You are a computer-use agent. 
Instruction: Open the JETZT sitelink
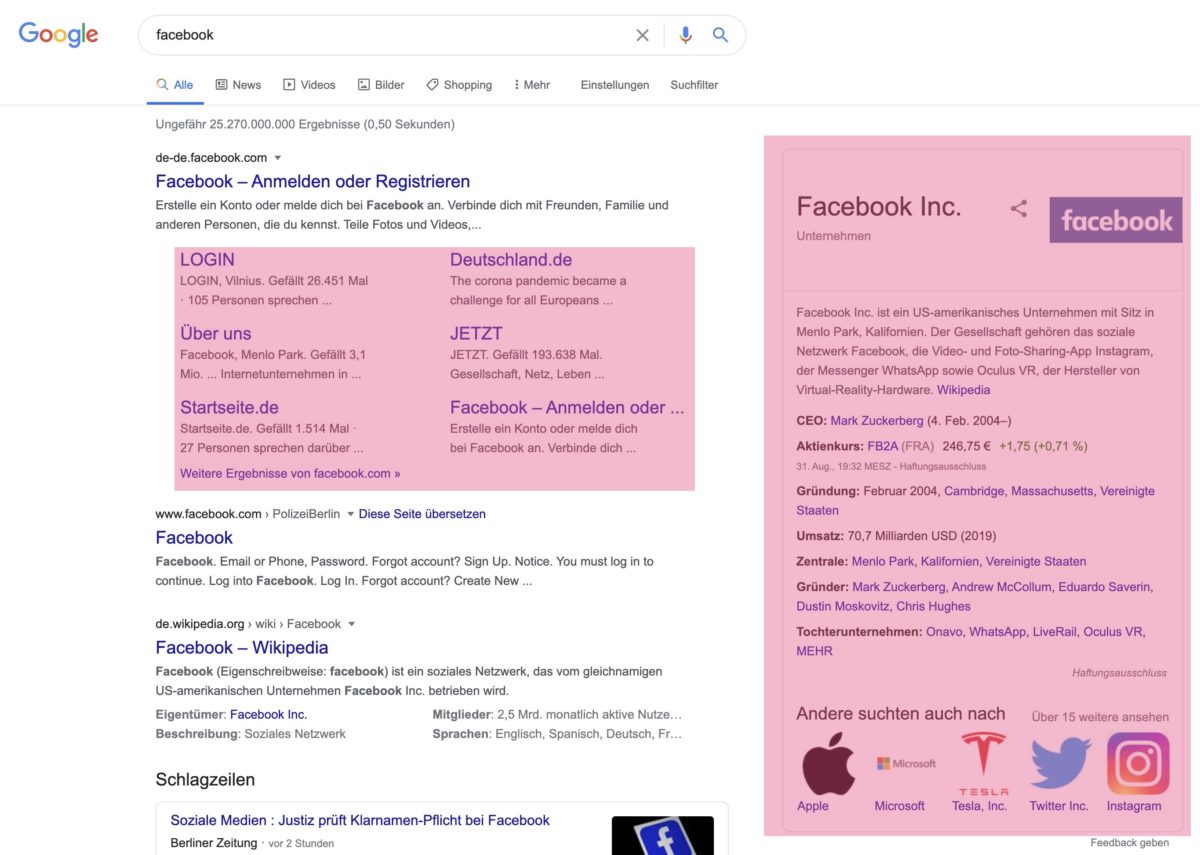(x=476, y=333)
